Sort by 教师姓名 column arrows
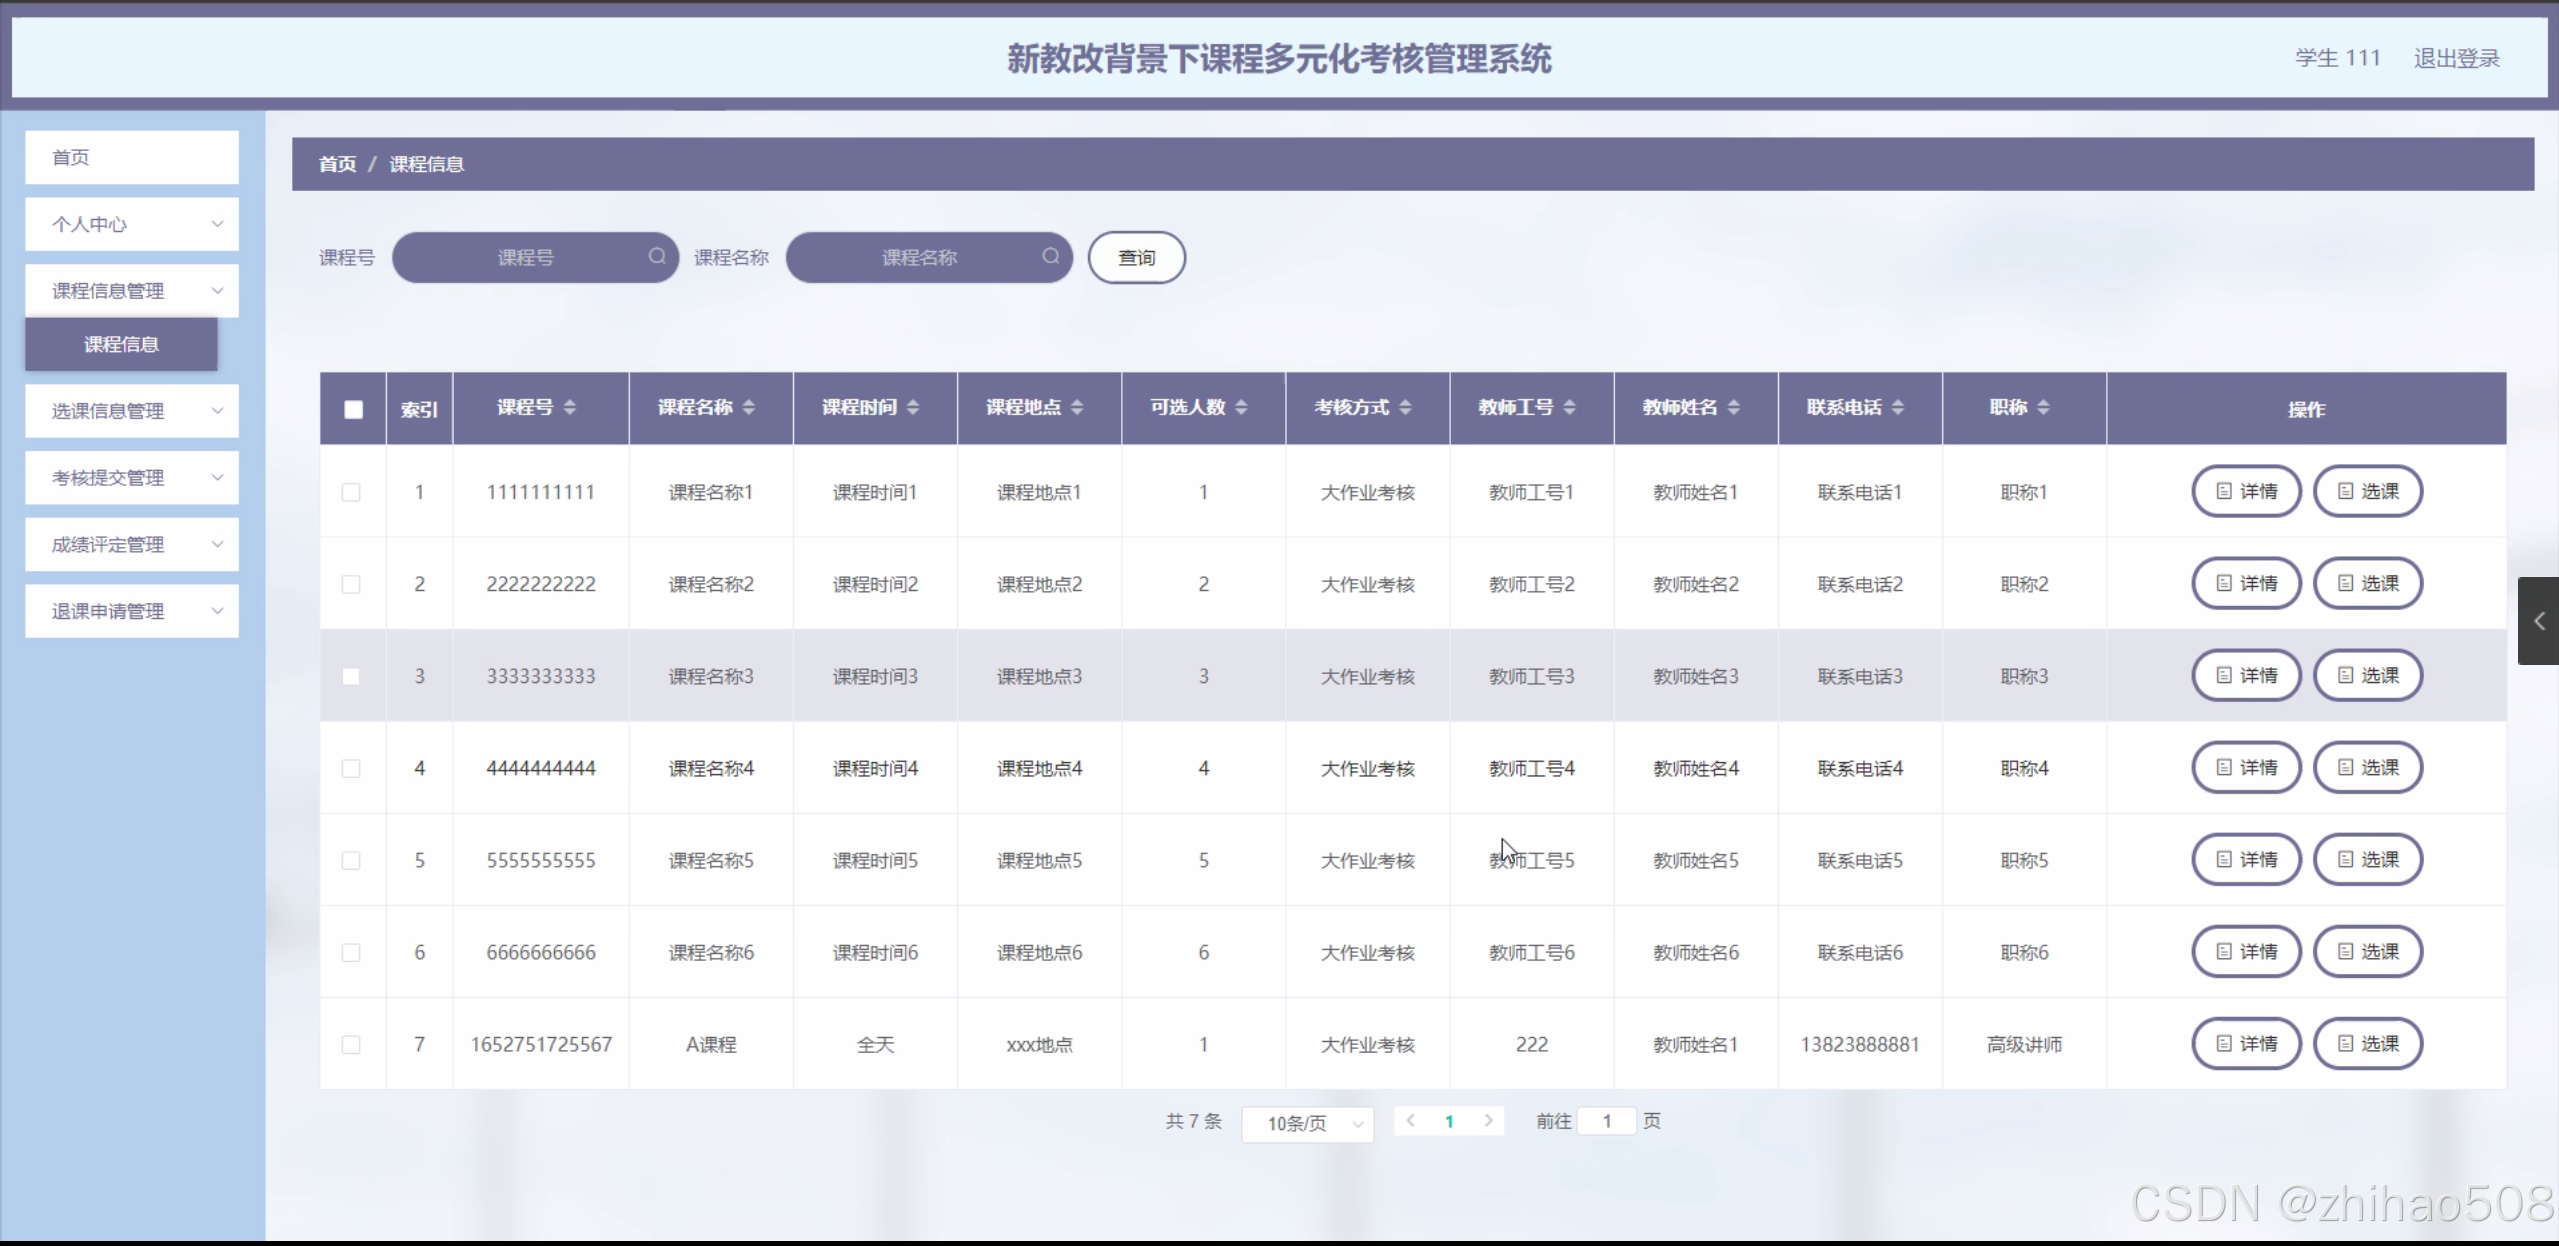Image resolution: width=2559 pixels, height=1246 pixels. point(1734,407)
